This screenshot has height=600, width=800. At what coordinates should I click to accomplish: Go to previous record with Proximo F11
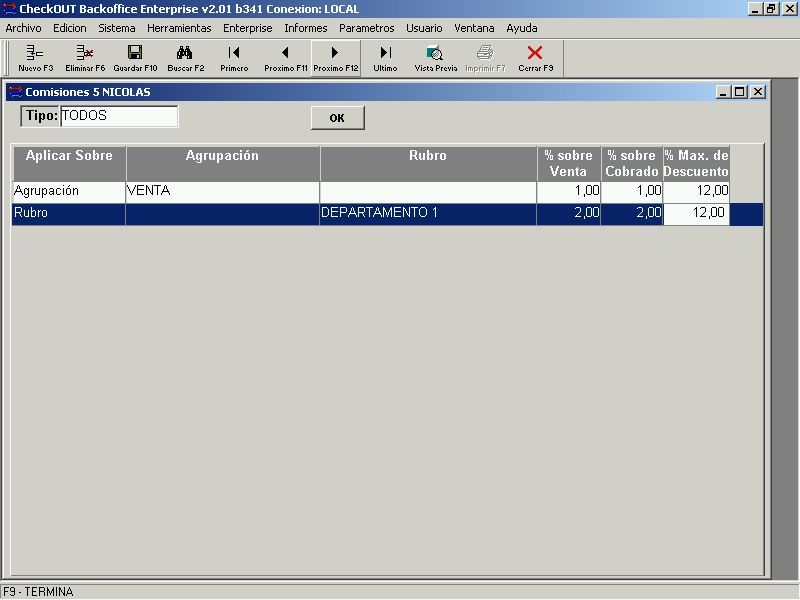286,58
